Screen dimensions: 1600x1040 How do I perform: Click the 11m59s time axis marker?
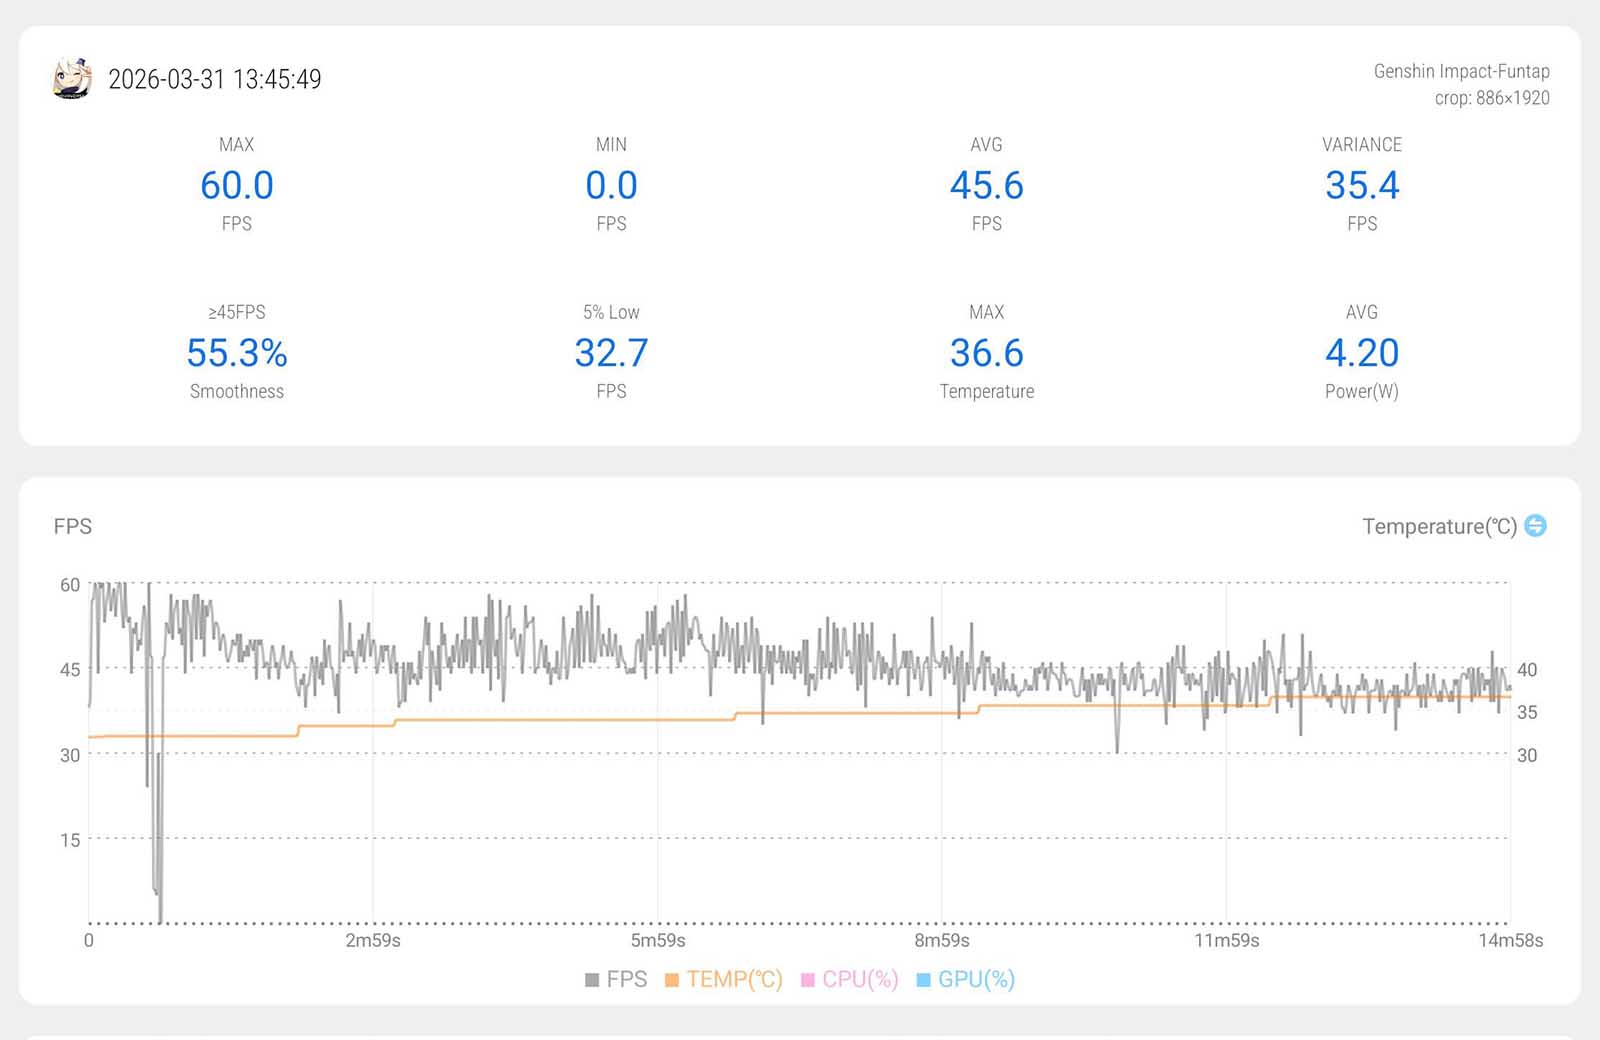(x=1226, y=941)
